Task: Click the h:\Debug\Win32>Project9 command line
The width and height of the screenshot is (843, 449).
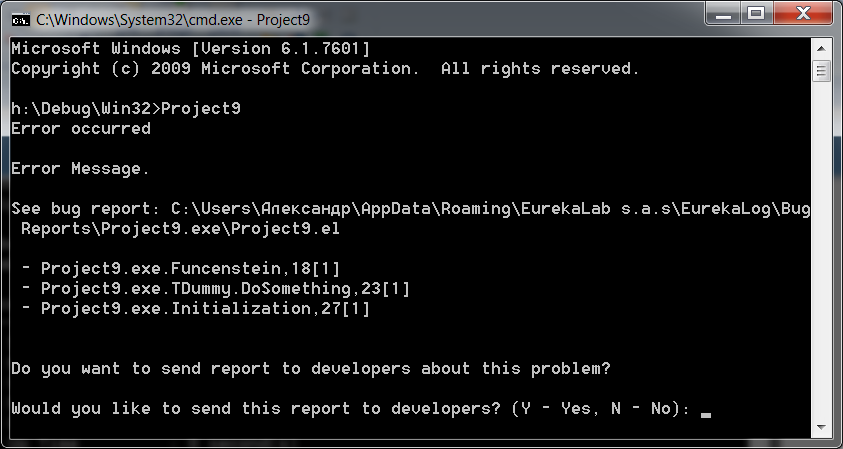Action: pyautogui.click(x=126, y=109)
